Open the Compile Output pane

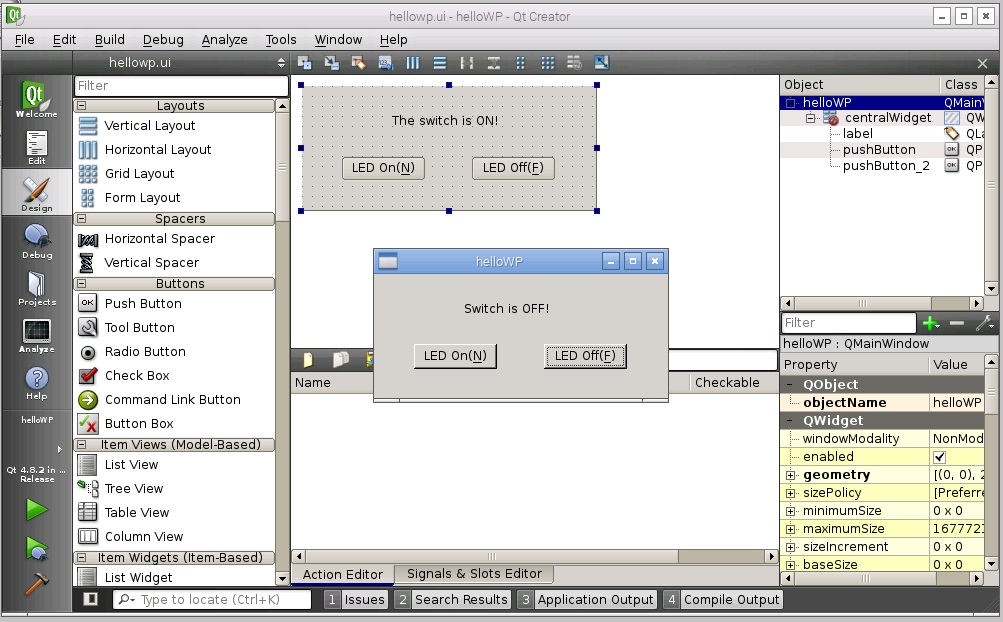(722, 600)
